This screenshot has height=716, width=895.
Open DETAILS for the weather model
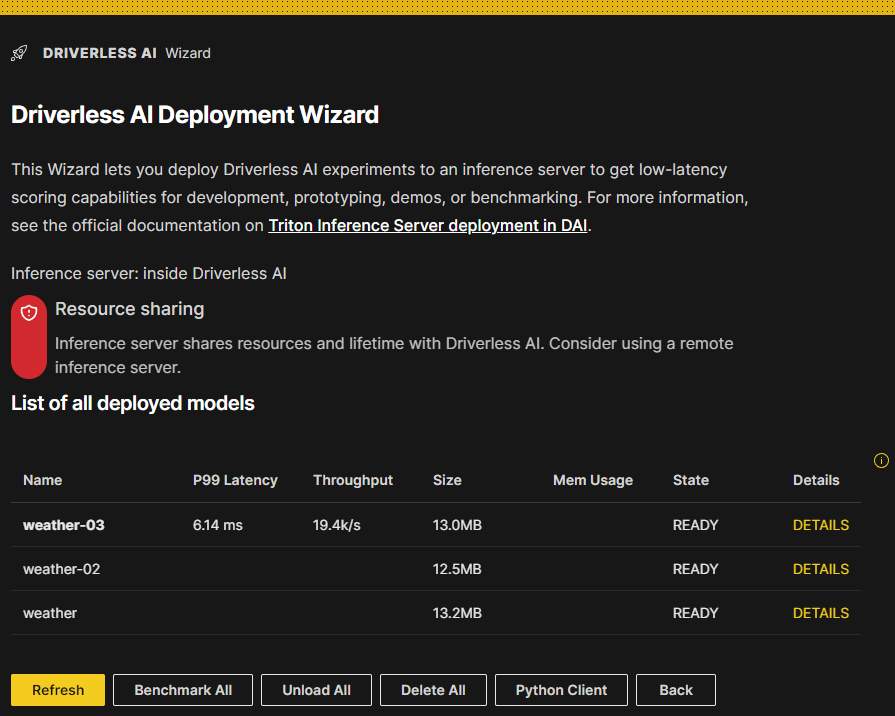point(820,612)
